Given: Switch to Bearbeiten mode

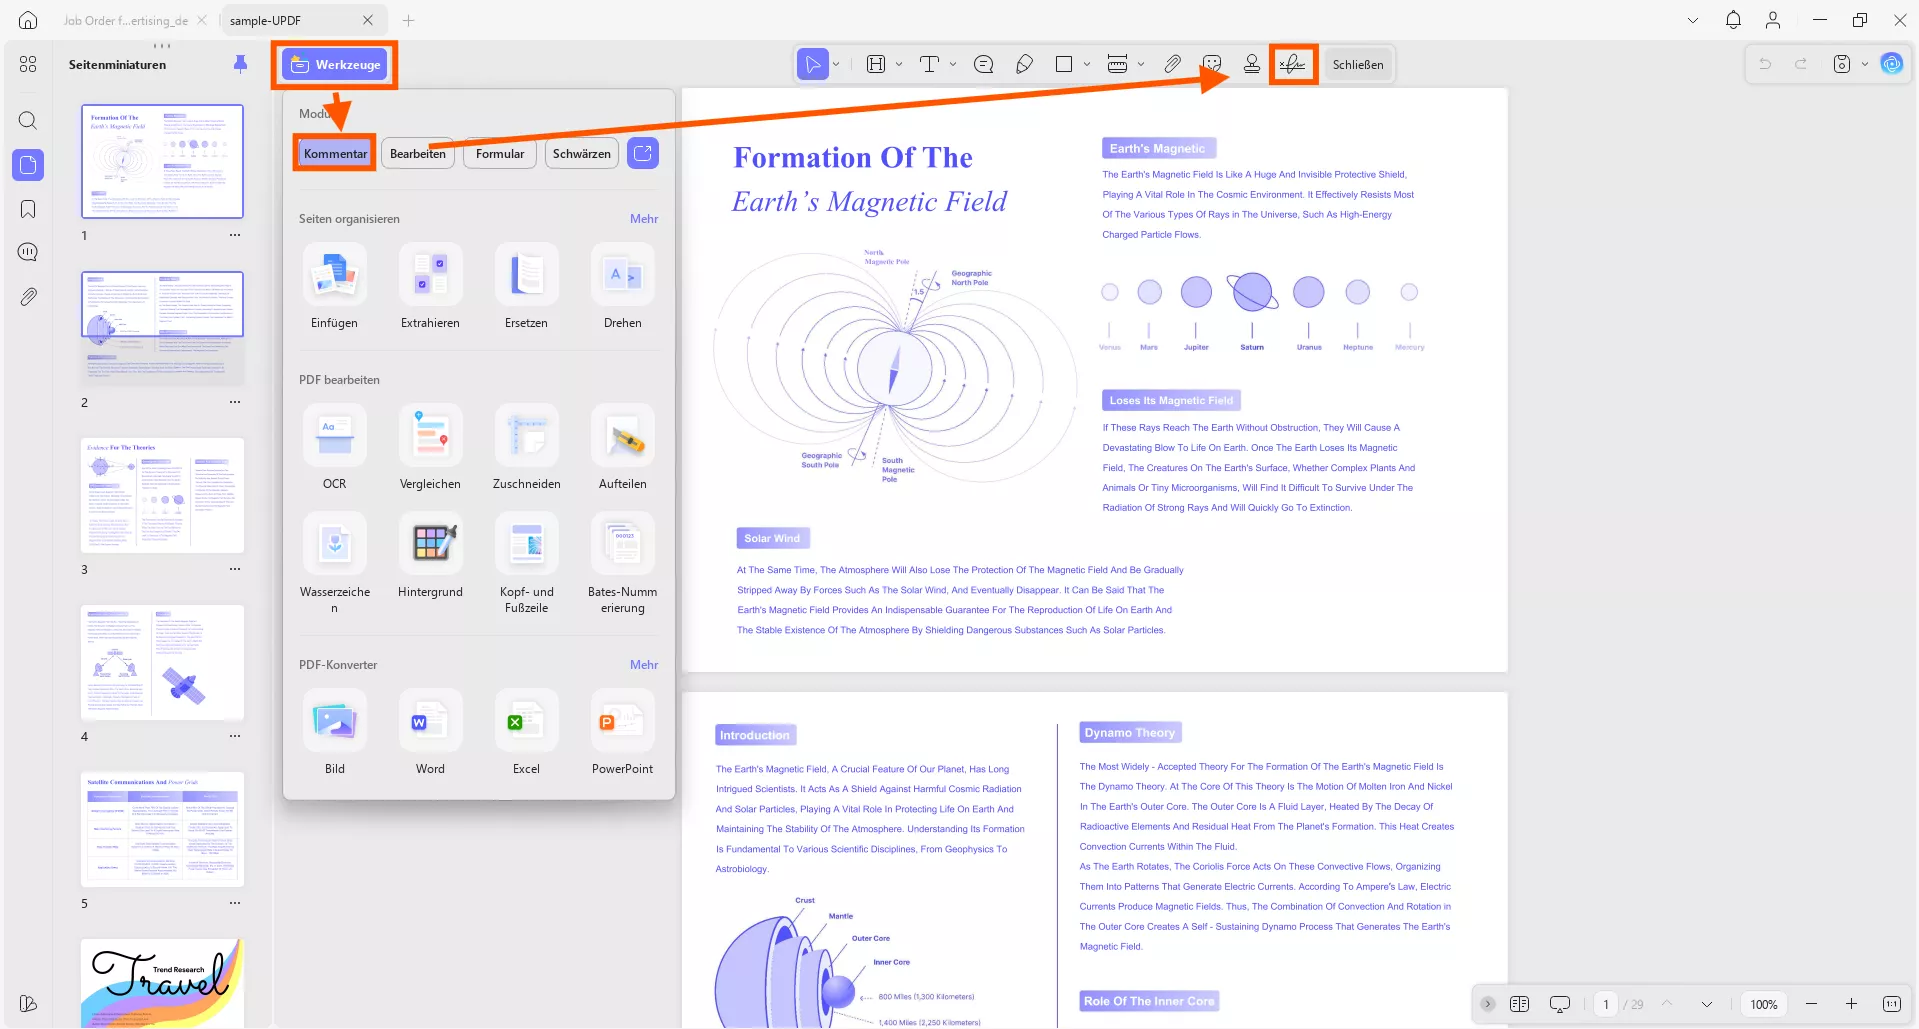Looking at the screenshot, I should 418,153.
